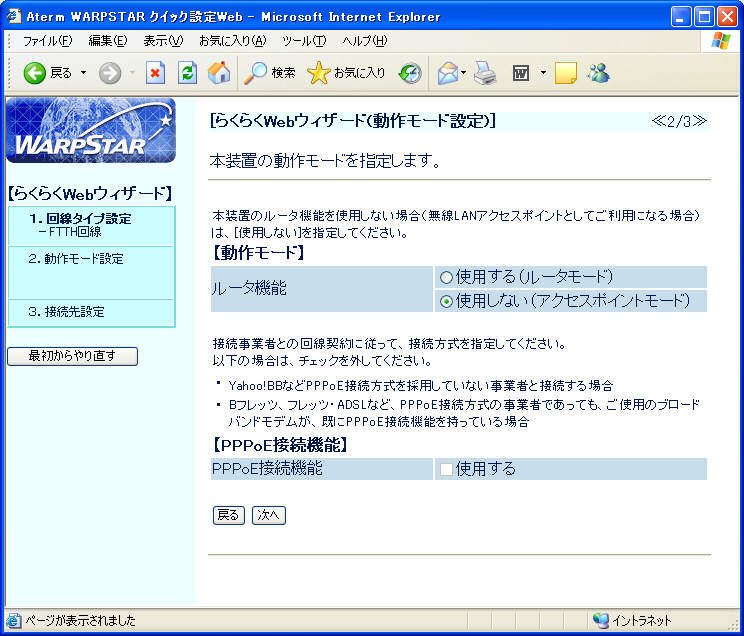
Task: Toggle the PPPoE接続機能 使用する checkbox
Action: click(446, 469)
